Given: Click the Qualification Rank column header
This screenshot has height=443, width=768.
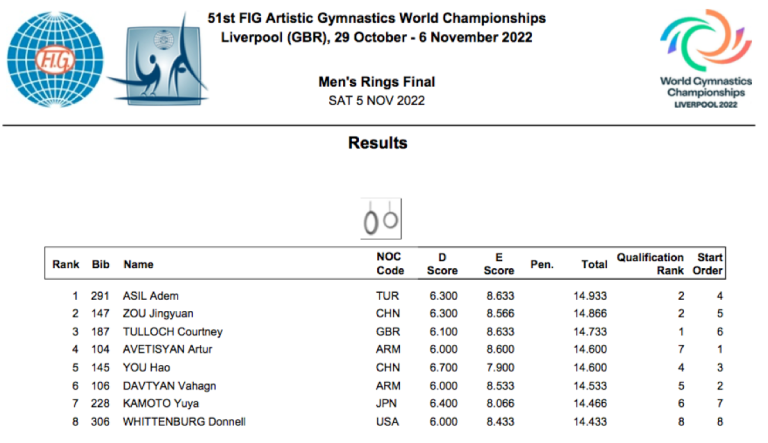Looking at the screenshot, I should pyautogui.click(x=650, y=264).
